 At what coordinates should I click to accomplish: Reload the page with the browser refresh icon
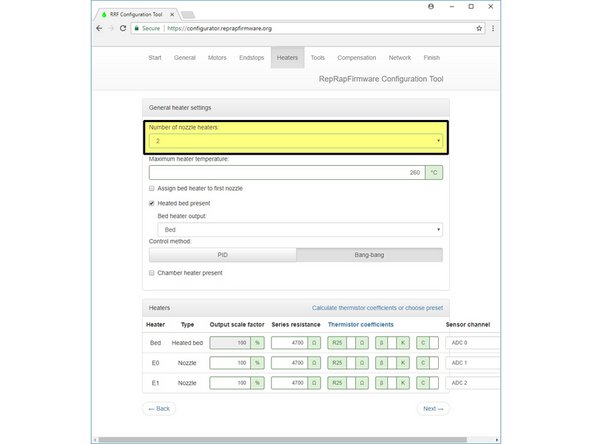pyautogui.click(x=123, y=28)
